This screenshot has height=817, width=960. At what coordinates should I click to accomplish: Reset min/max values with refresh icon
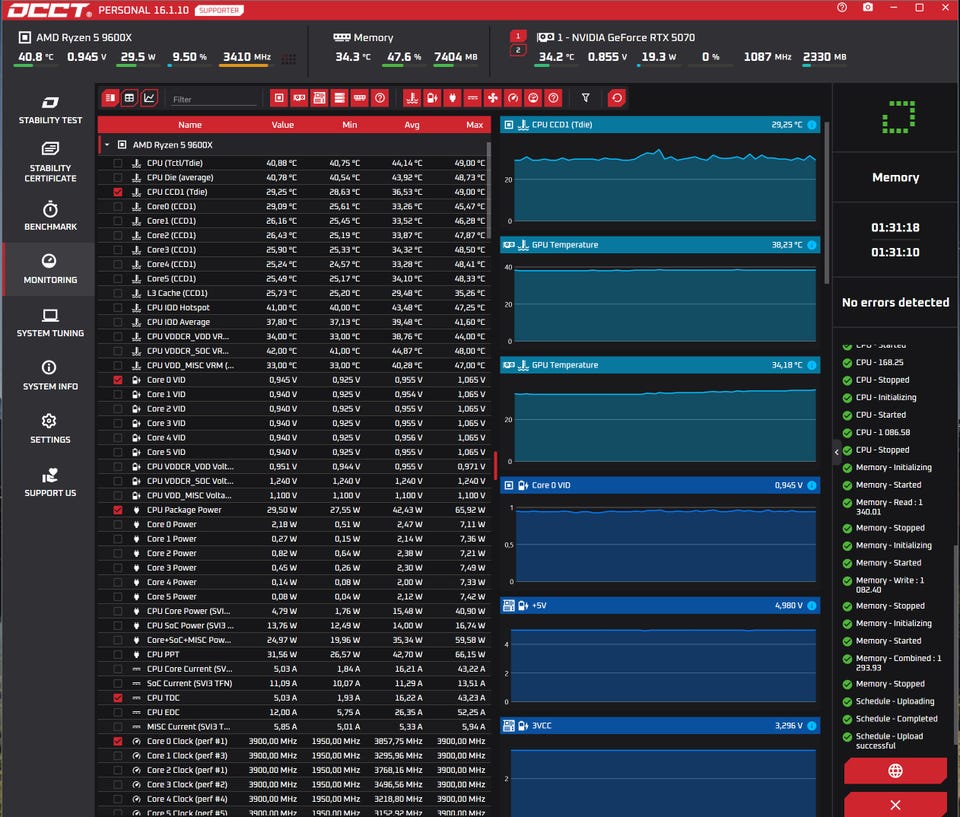coord(617,98)
